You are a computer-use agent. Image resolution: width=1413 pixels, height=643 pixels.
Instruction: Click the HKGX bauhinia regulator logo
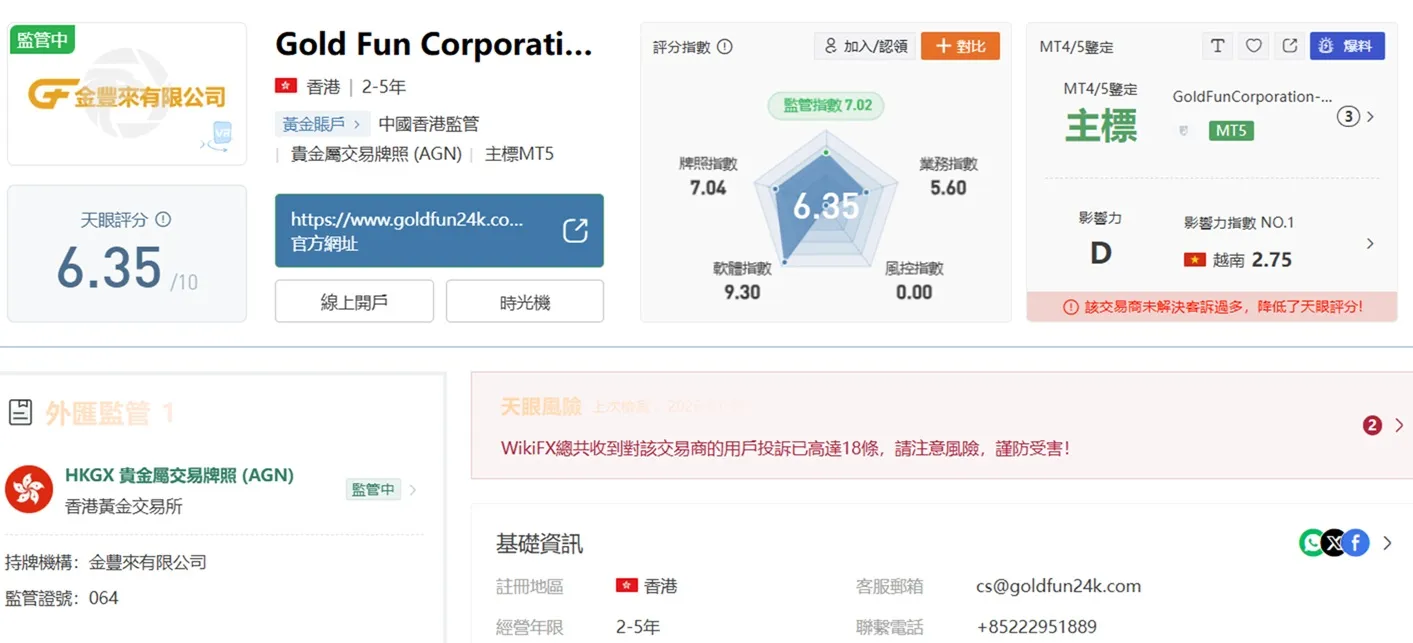[x=29, y=489]
